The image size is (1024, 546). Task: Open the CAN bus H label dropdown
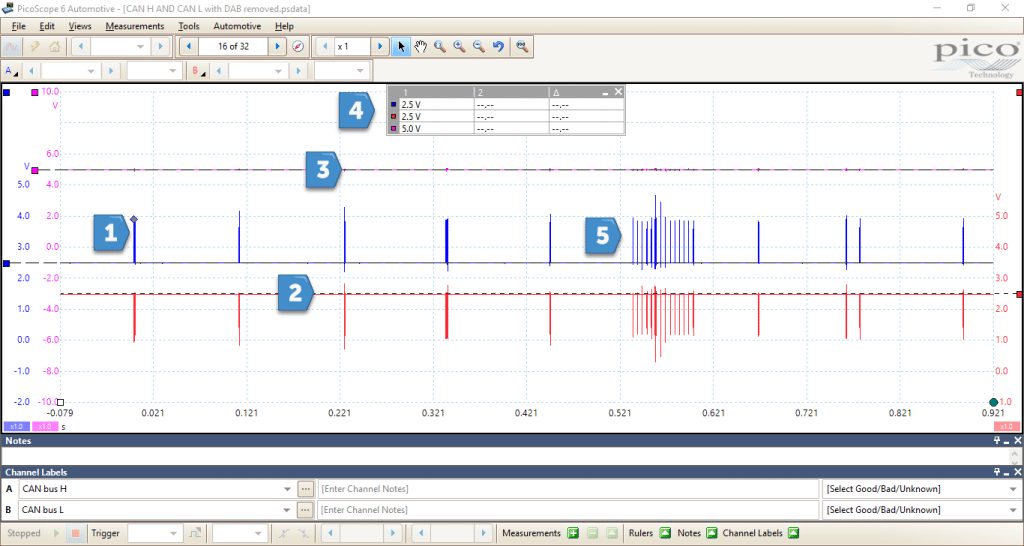pyautogui.click(x=287, y=489)
